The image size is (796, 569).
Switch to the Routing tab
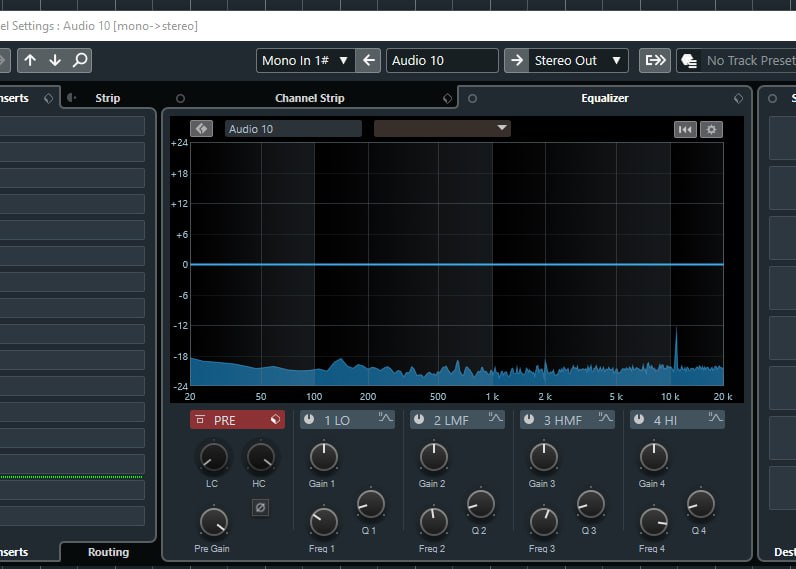pyautogui.click(x=108, y=552)
